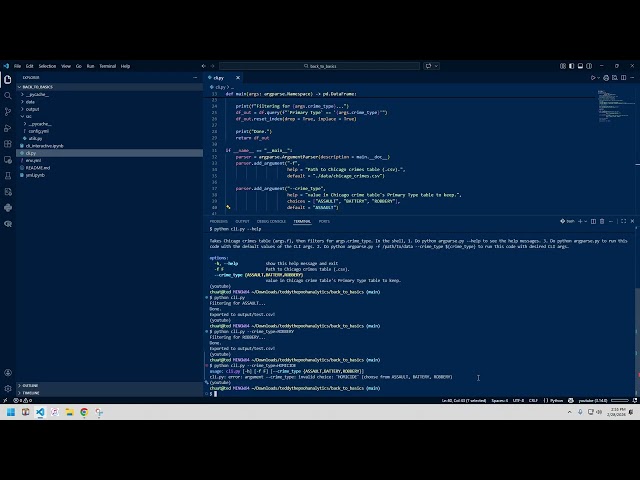This screenshot has width=640, height=480.
Task: Open the Run Python File dropdown arrow
Action: (598, 78)
